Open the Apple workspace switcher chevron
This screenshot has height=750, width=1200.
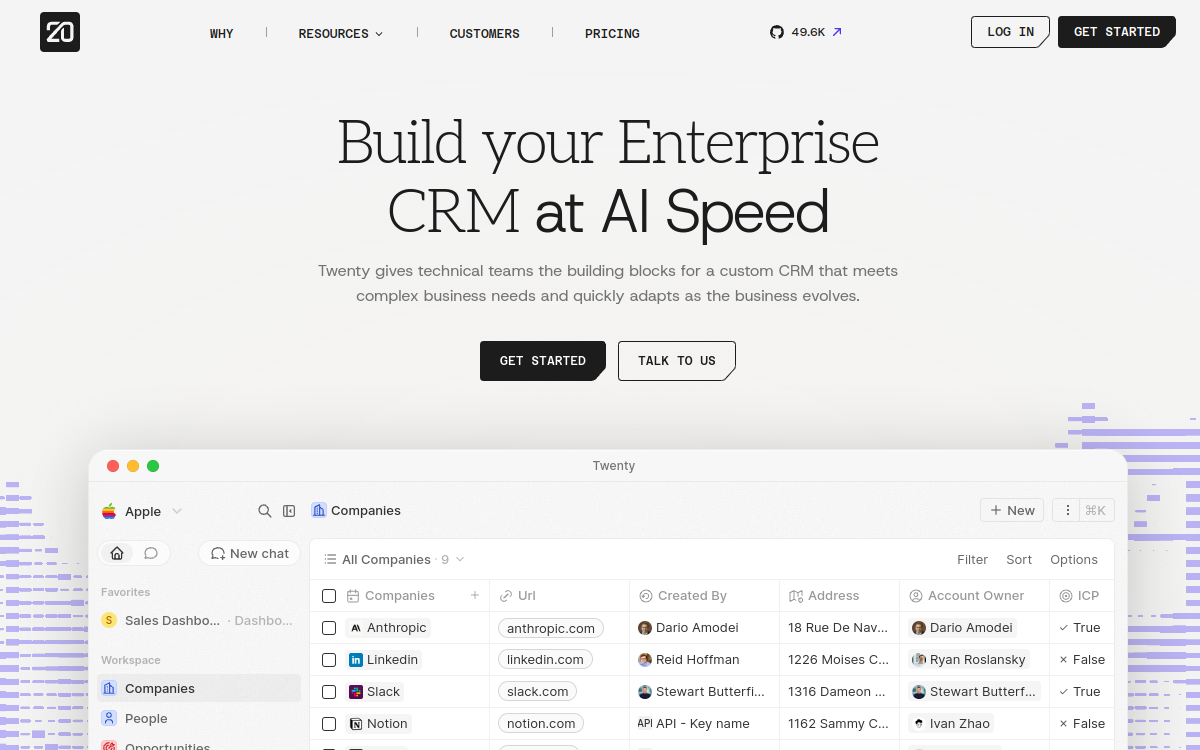click(x=177, y=511)
